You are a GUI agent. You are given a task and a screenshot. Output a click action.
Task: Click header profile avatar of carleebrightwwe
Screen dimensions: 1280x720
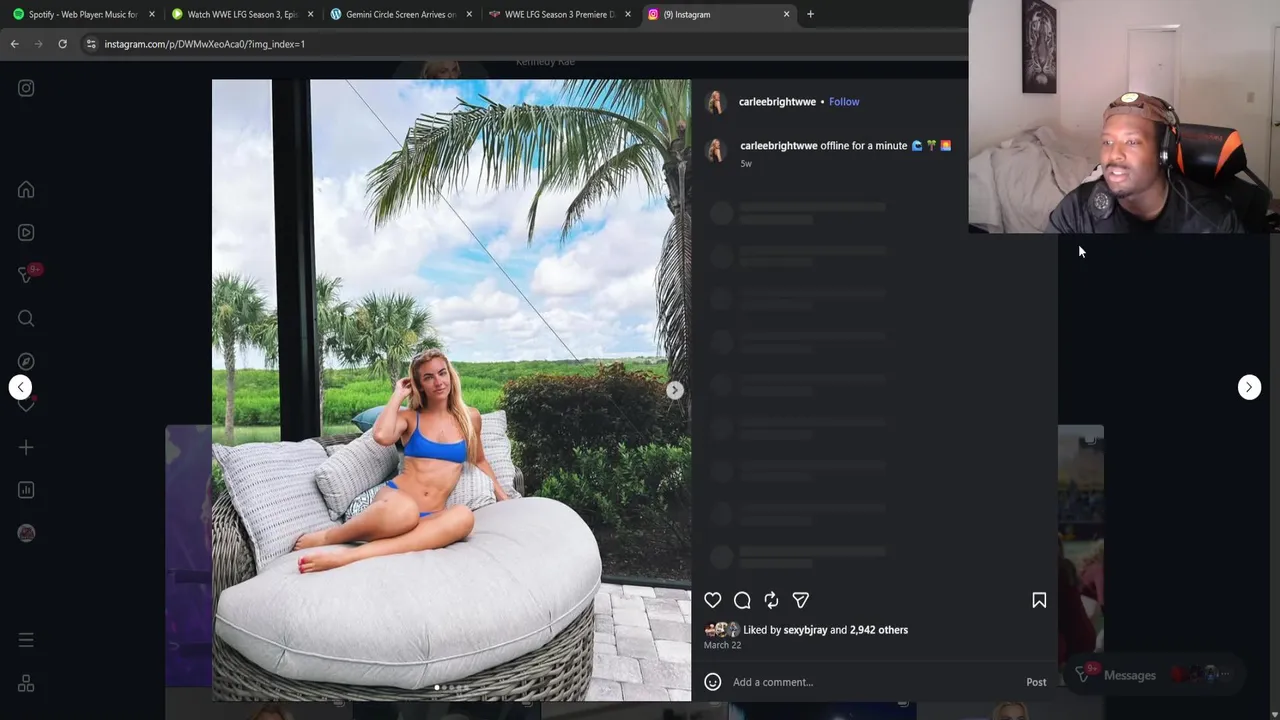pyautogui.click(x=715, y=102)
